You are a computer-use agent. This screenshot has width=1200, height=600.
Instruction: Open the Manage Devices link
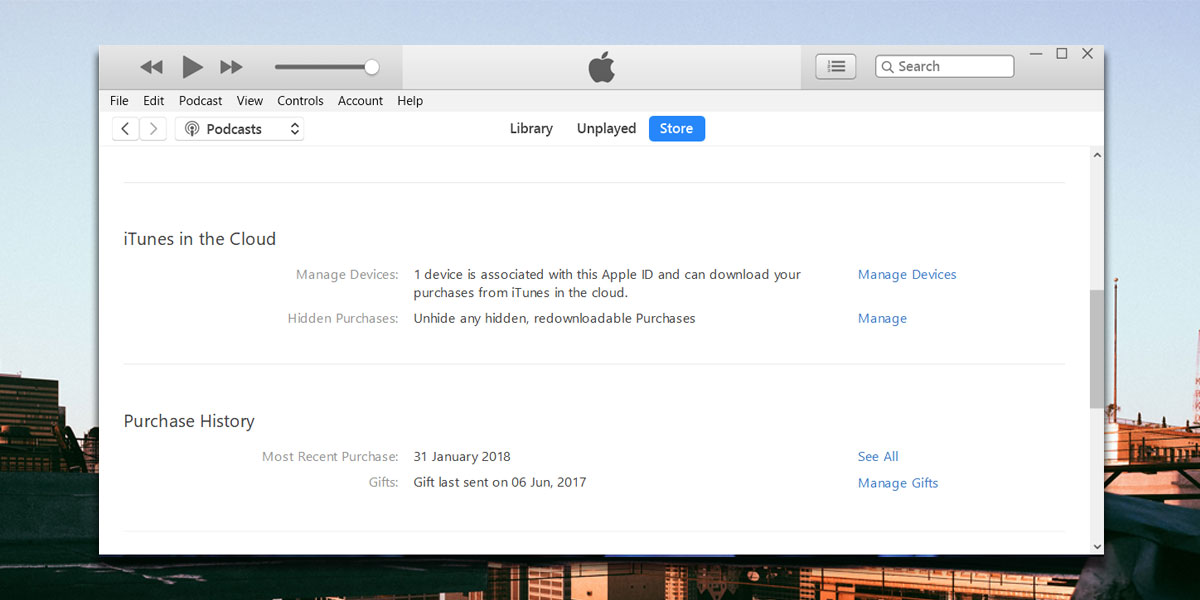point(907,274)
